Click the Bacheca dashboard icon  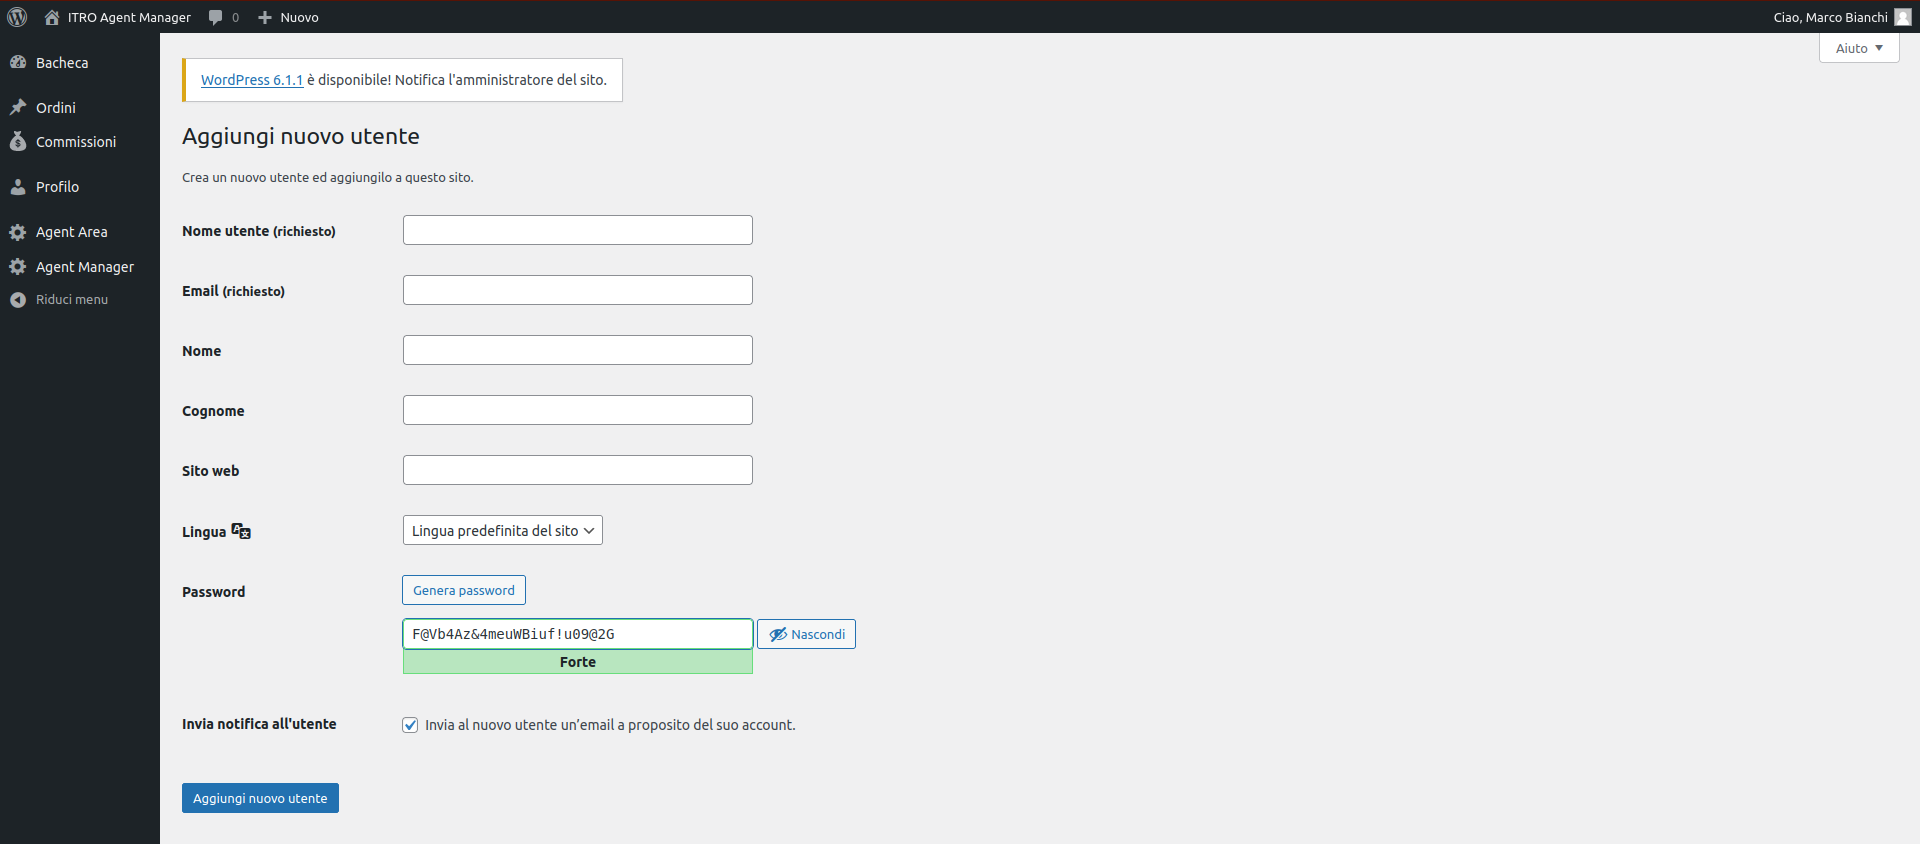(18, 62)
